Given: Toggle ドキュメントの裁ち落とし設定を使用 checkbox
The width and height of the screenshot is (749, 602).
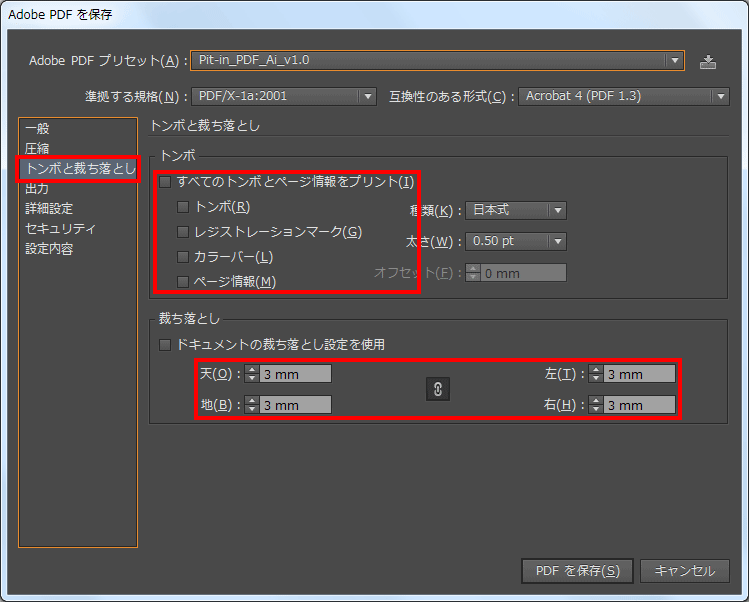Looking at the screenshot, I should [x=166, y=345].
